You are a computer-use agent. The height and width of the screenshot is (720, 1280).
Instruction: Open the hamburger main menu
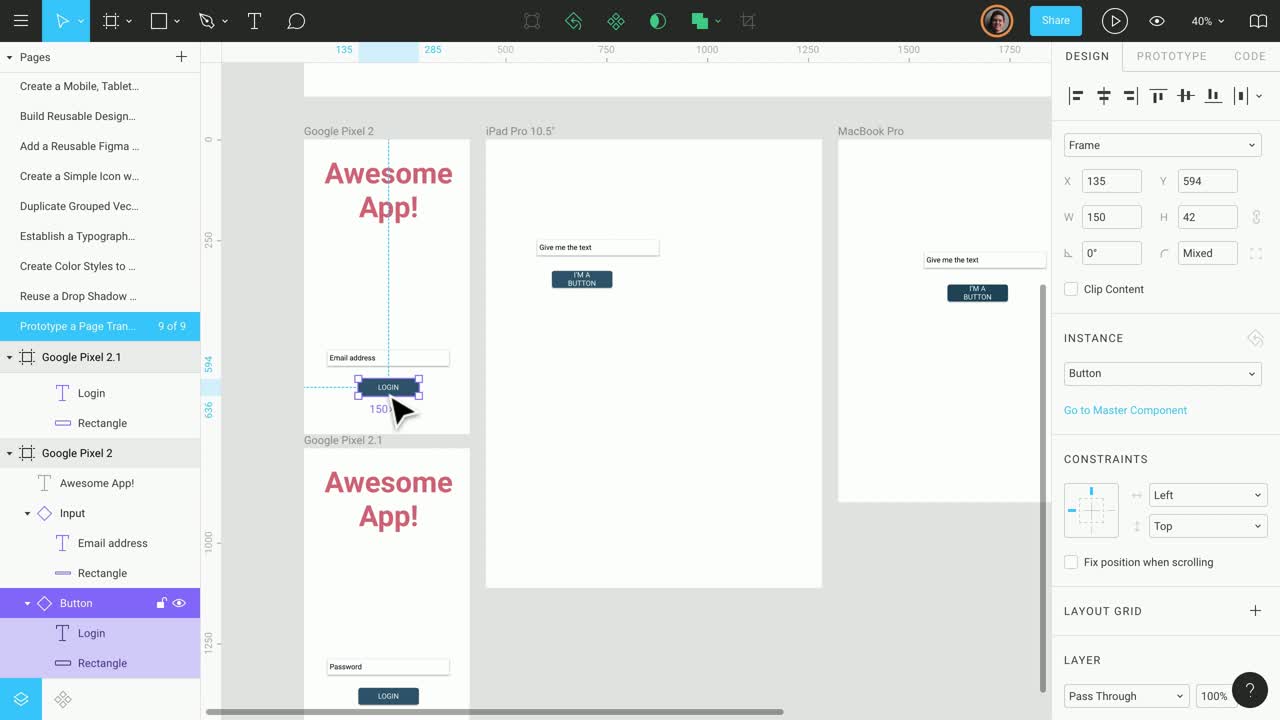click(x=20, y=21)
